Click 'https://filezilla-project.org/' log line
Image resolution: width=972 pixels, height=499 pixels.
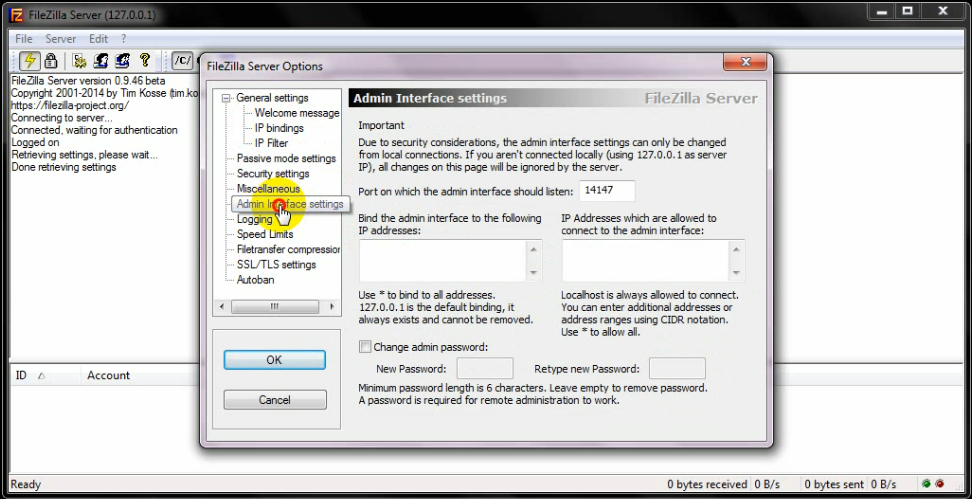(x=70, y=105)
